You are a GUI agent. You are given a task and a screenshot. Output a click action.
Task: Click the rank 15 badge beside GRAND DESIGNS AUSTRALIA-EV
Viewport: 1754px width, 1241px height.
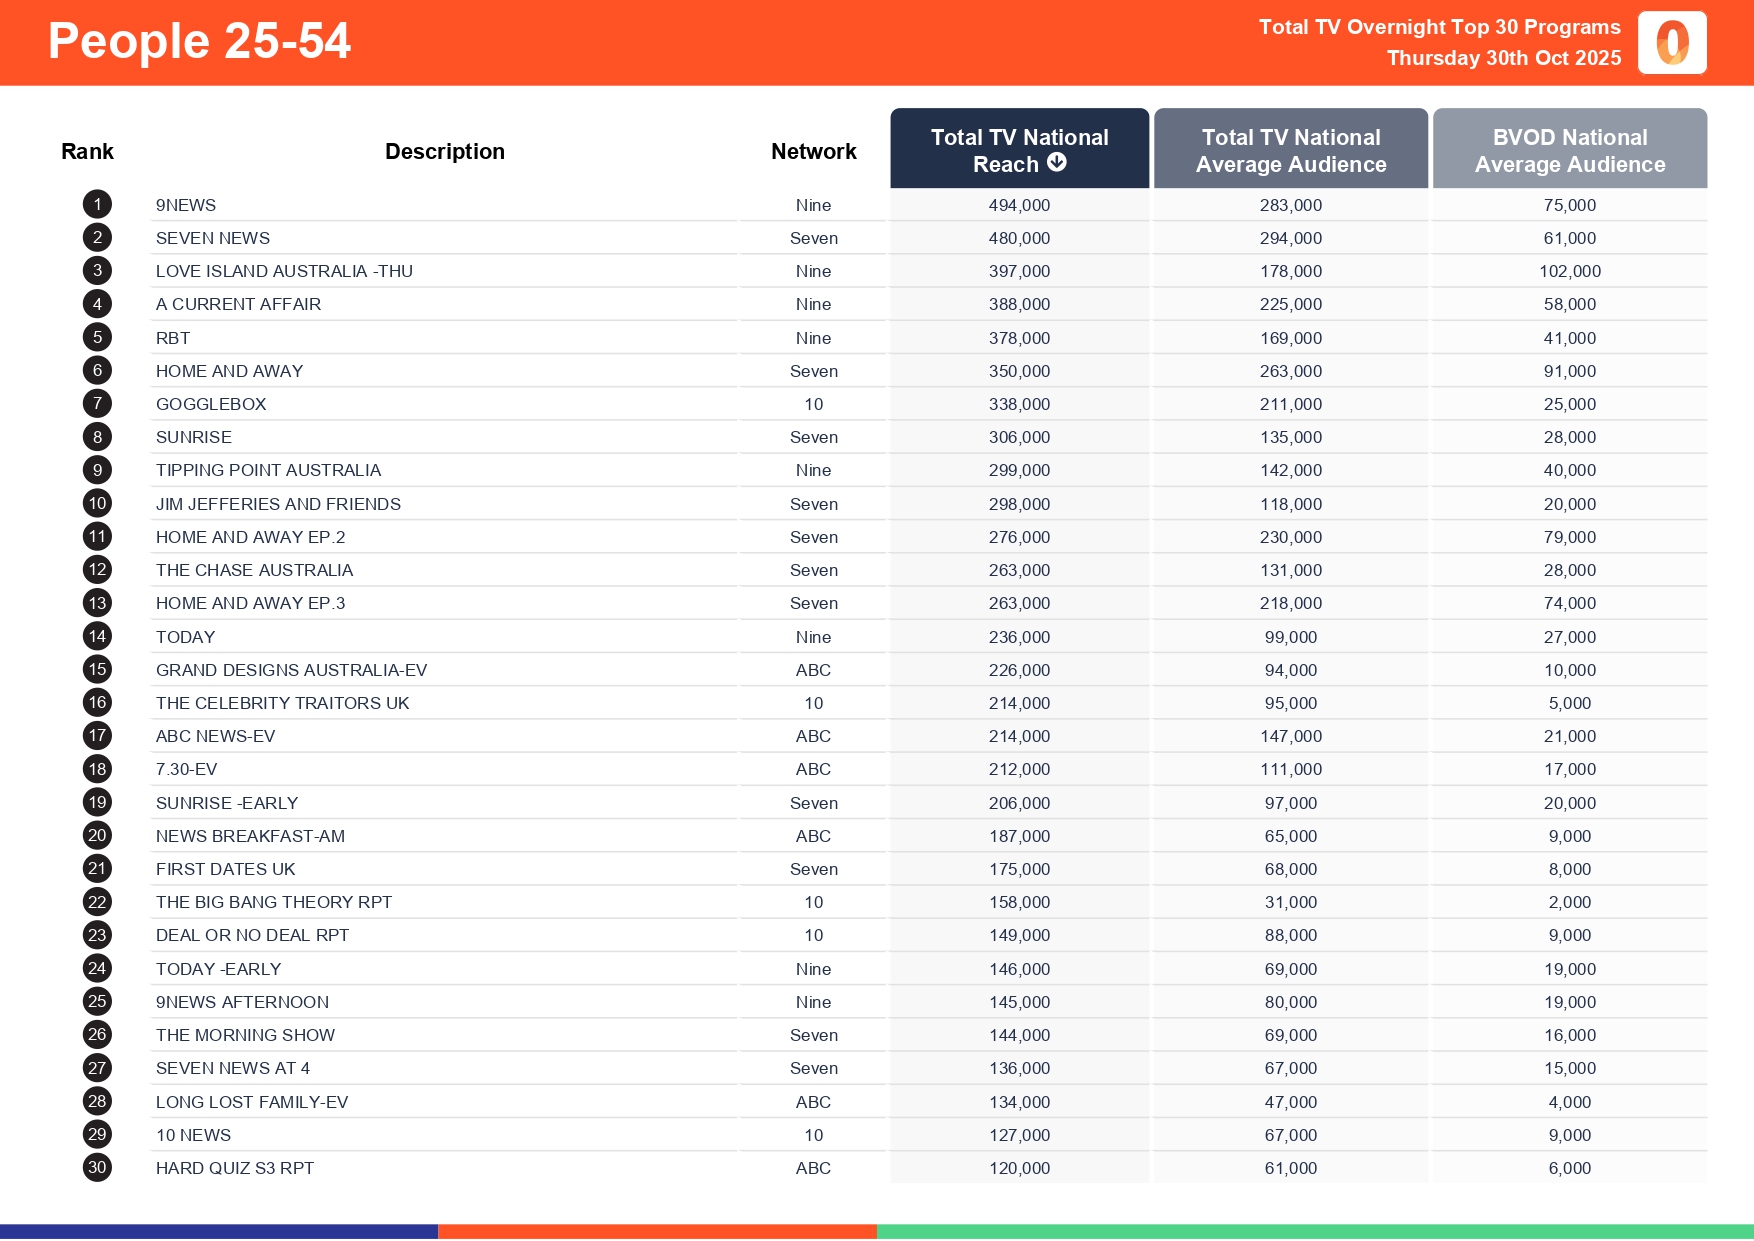pos(96,669)
